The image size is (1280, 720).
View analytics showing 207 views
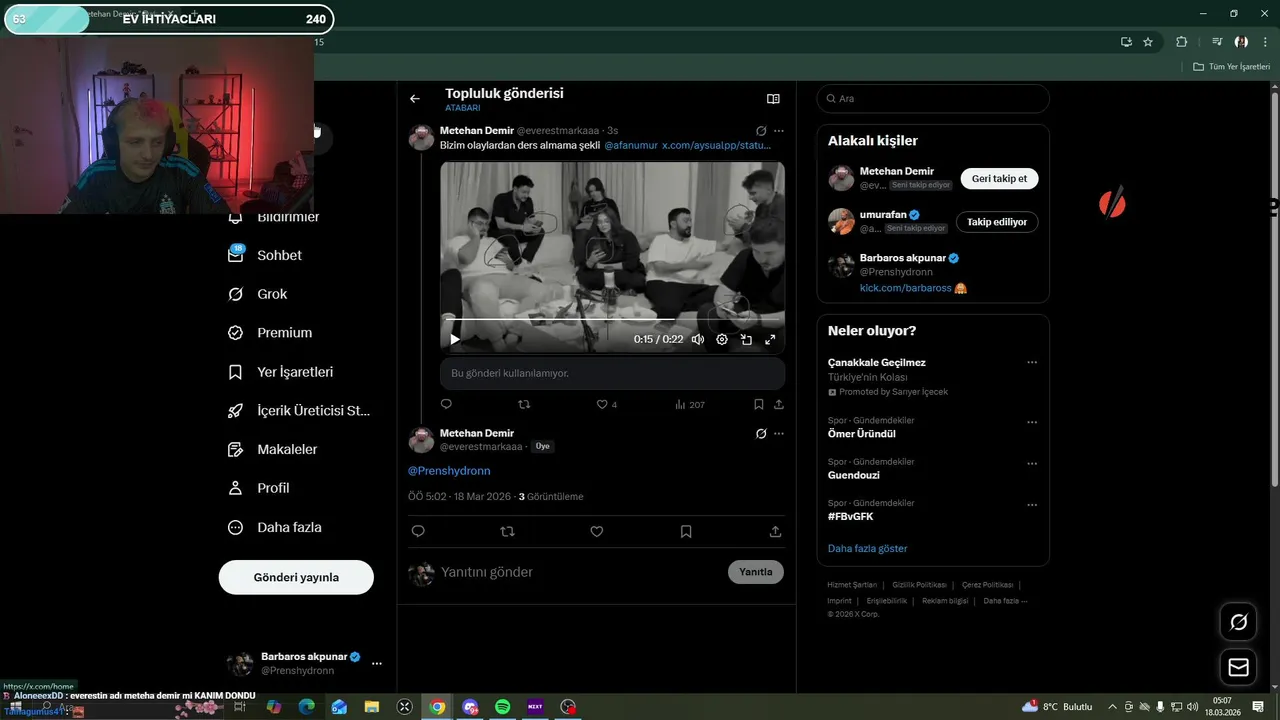point(689,405)
